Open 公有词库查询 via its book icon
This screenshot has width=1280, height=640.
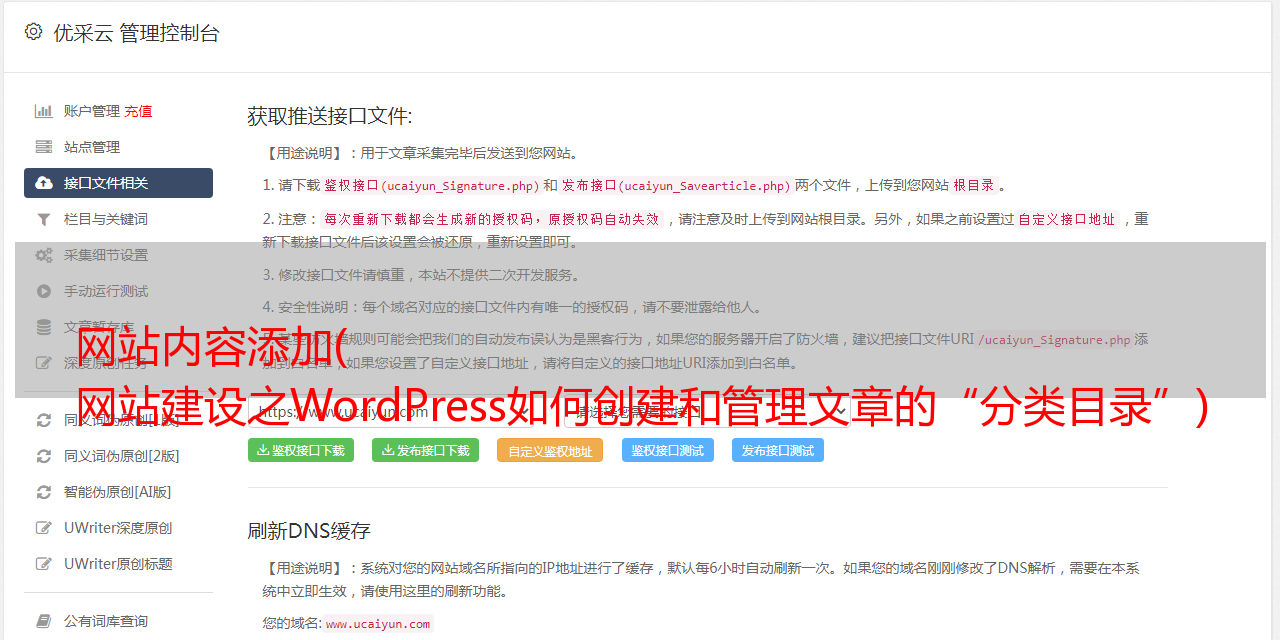[x=44, y=621]
